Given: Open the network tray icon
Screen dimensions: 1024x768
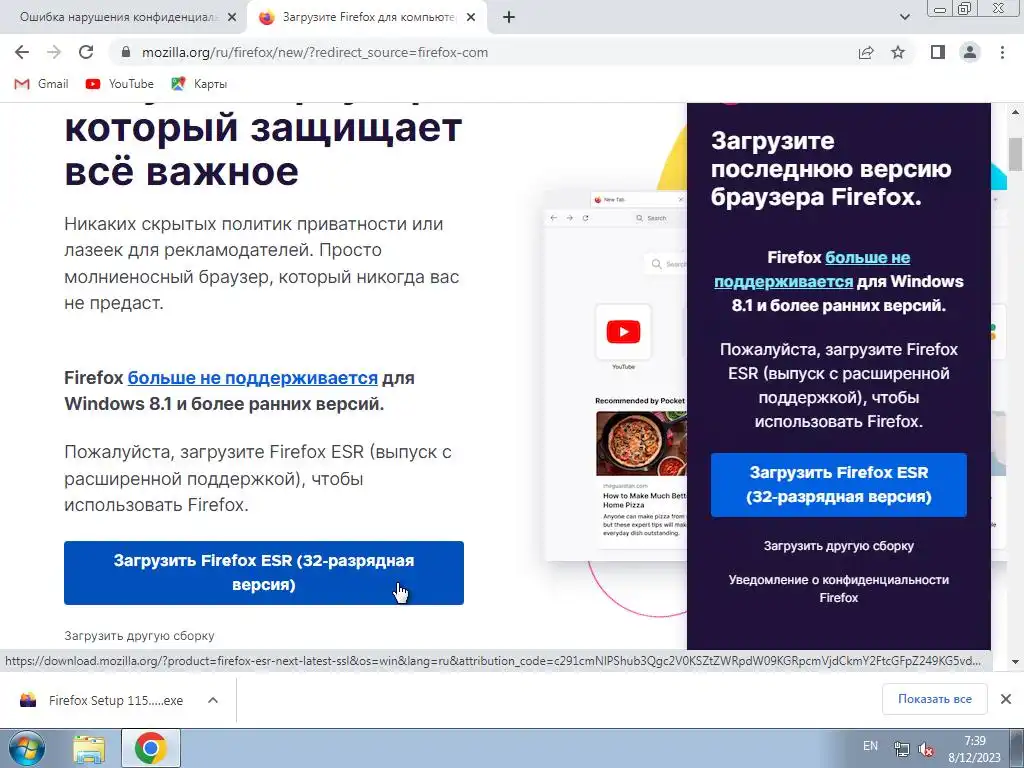Looking at the screenshot, I should pos(901,749).
